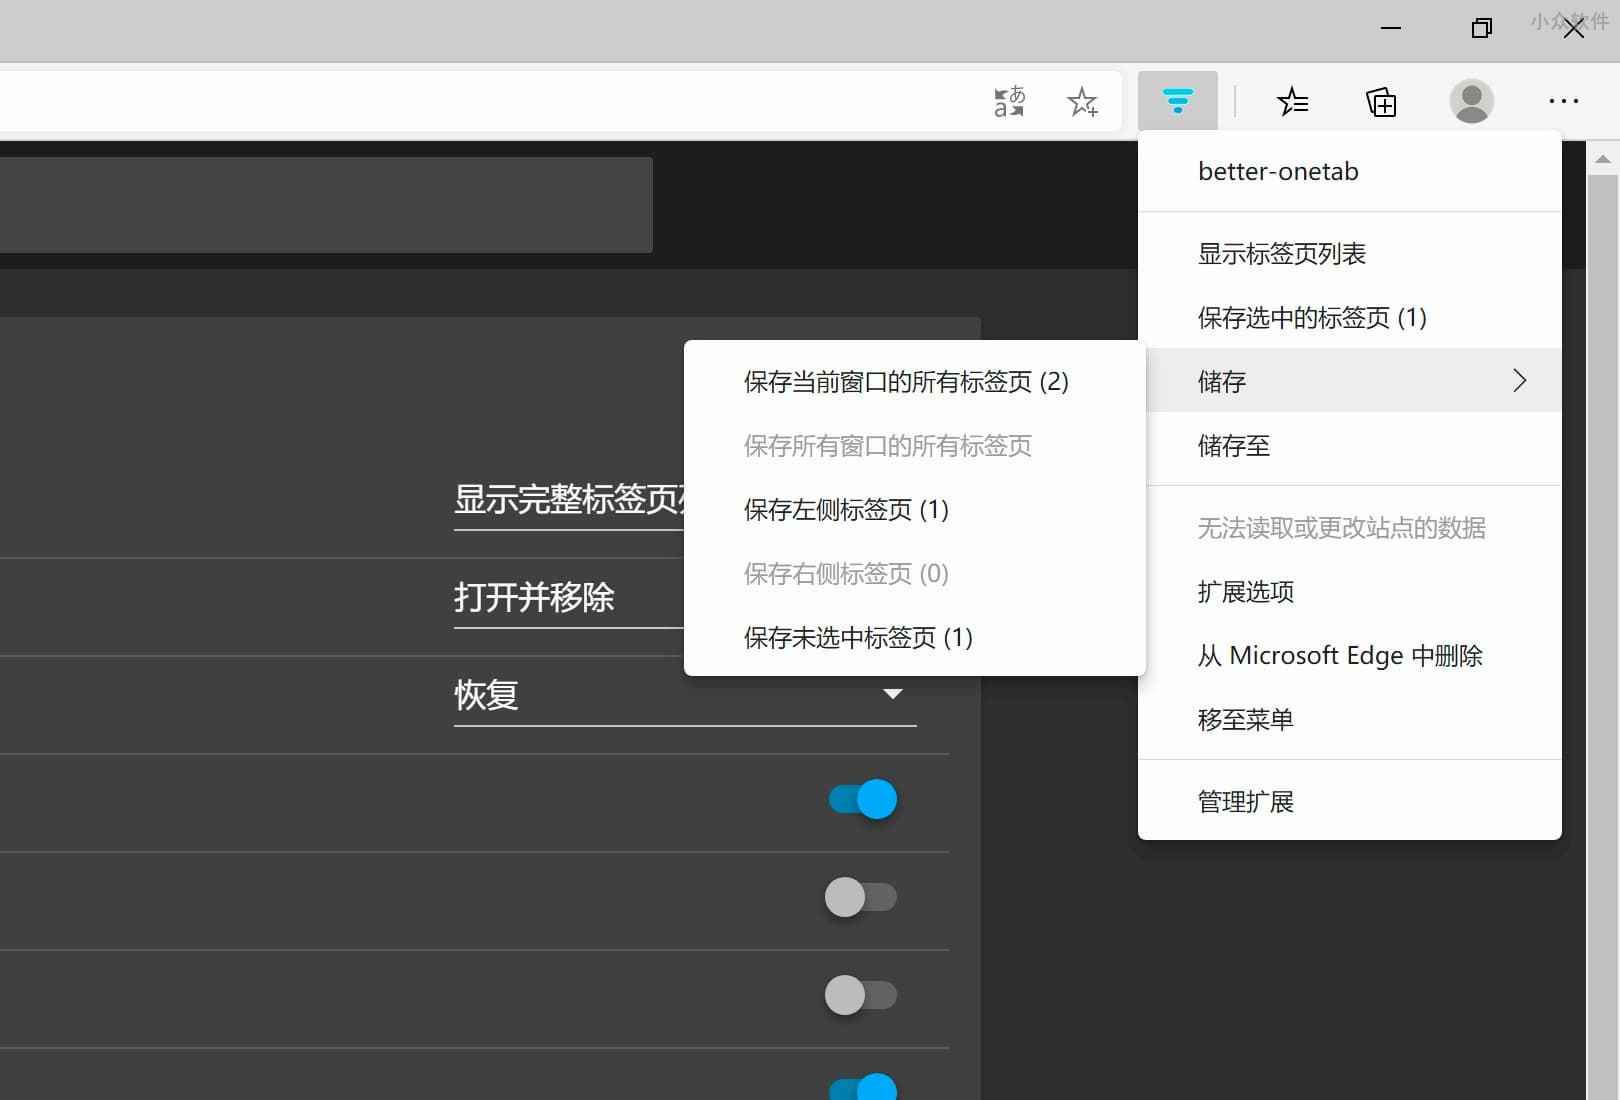This screenshot has height=1100, width=1620.
Task: Minimize the browser window
Action: (1390, 28)
